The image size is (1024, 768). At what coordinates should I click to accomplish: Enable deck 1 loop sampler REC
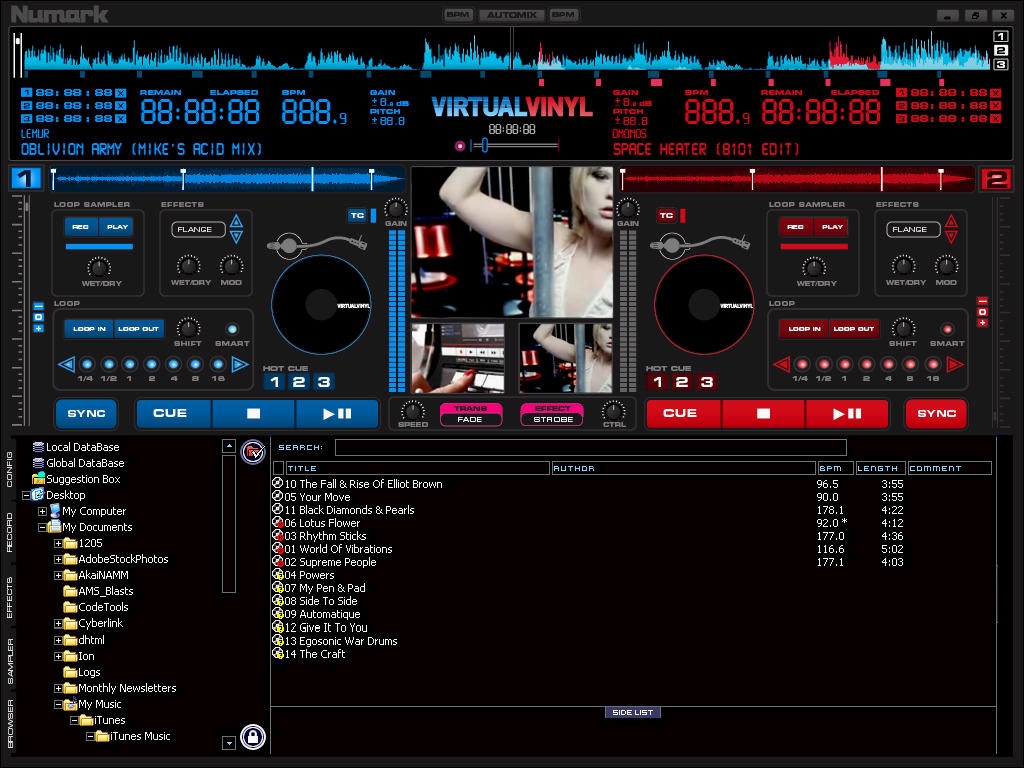click(81, 227)
